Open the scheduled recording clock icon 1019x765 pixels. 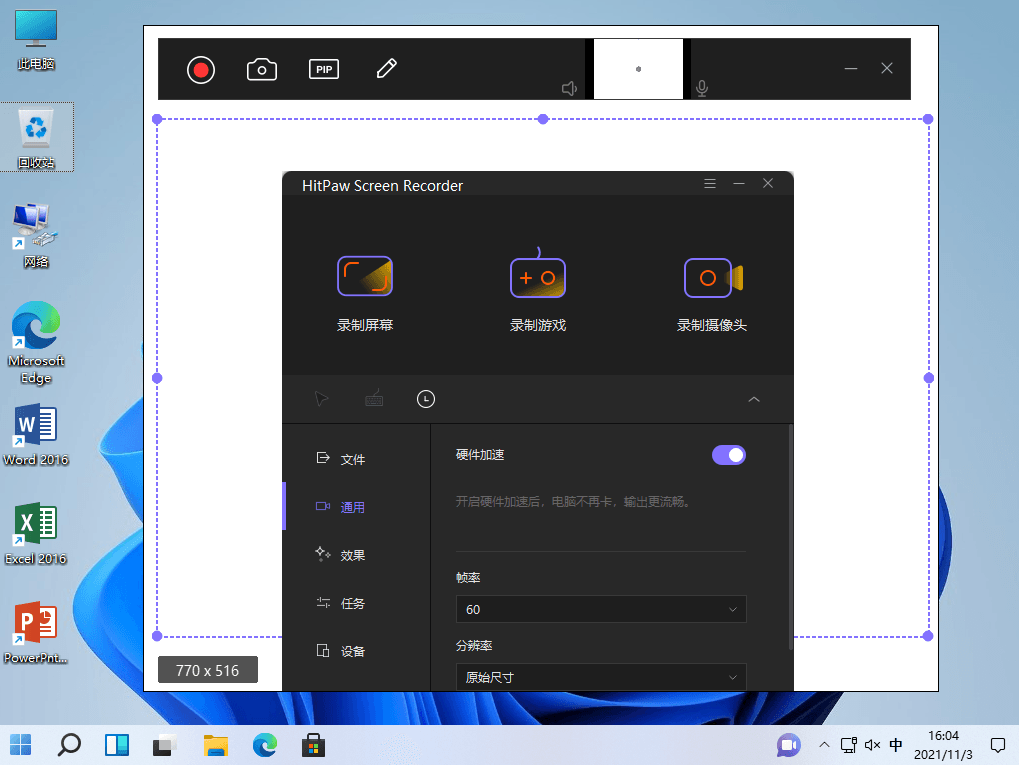[426, 399]
